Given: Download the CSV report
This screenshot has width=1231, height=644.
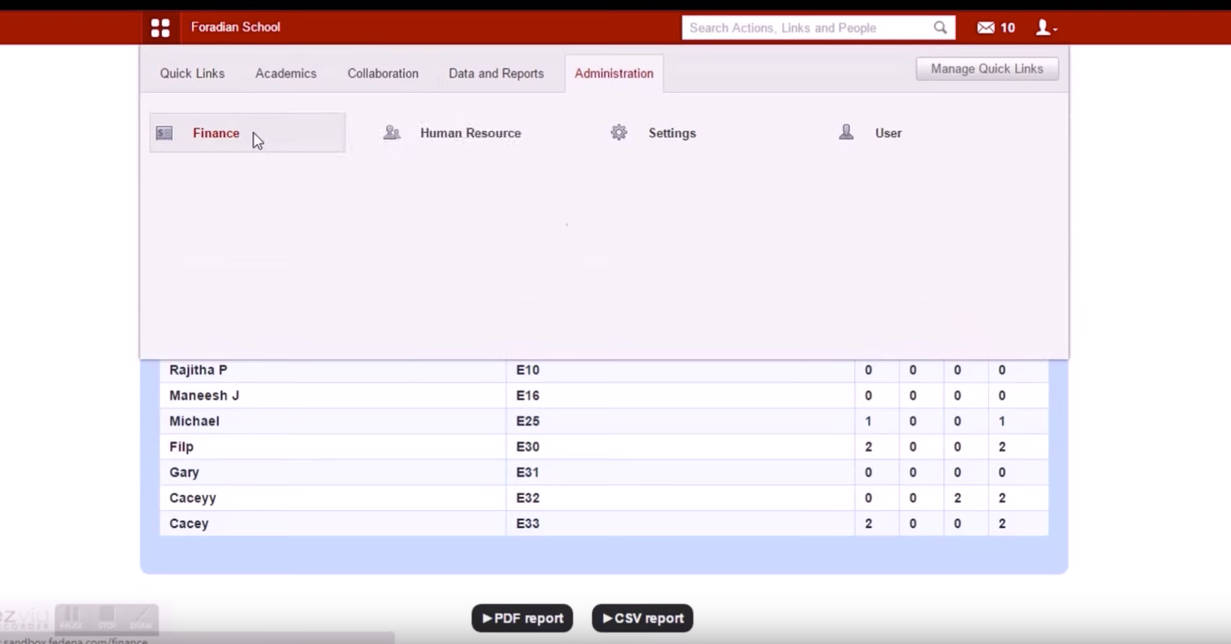Looking at the screenshot, I should point(641,618).
